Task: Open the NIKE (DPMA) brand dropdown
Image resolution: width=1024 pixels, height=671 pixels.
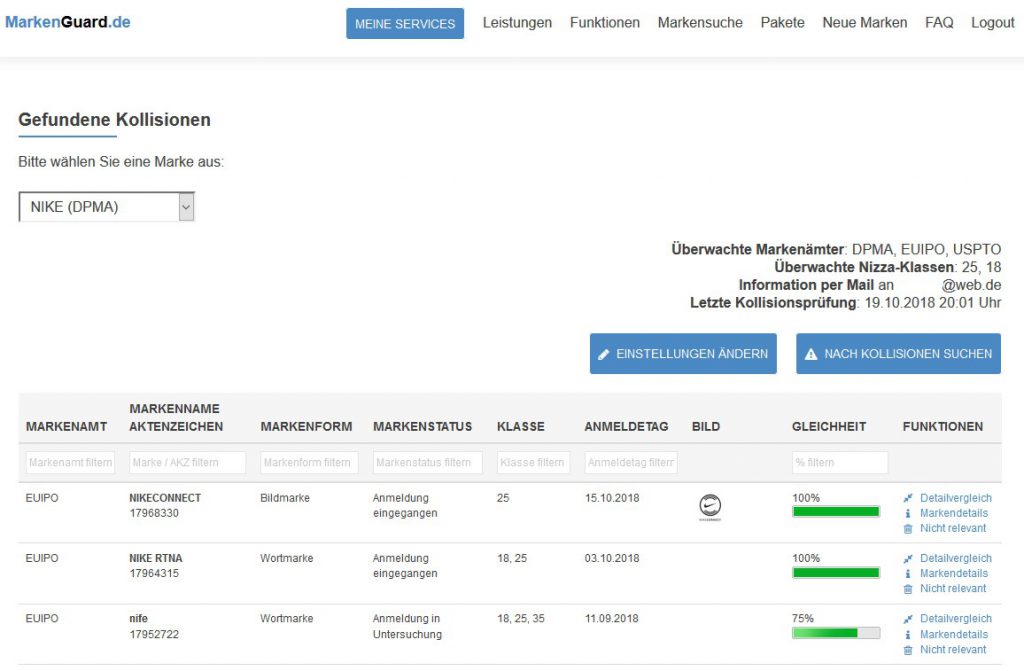Action: [106, 206]
